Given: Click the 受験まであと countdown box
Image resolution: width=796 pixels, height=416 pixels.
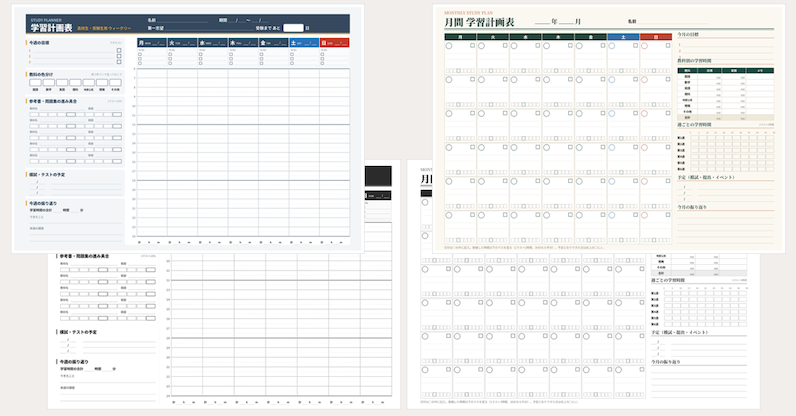Looking at the screenshot, I should click(293, 28).
